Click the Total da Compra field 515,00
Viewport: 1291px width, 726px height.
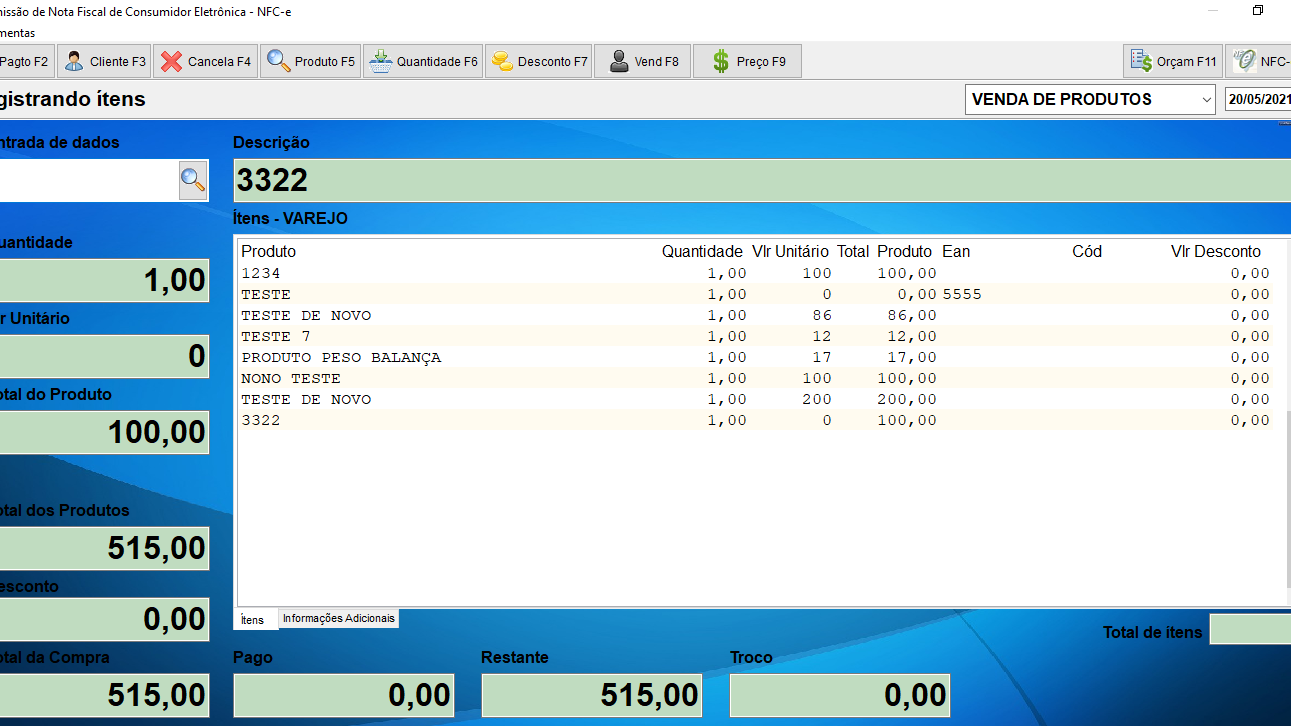click(x=104, y=695)
